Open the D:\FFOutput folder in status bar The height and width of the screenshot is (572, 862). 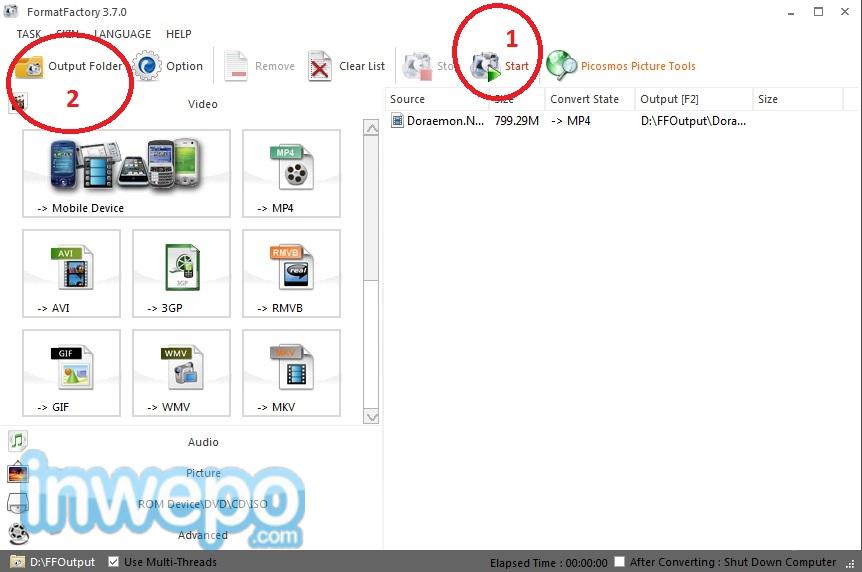(x=62, y=562)
